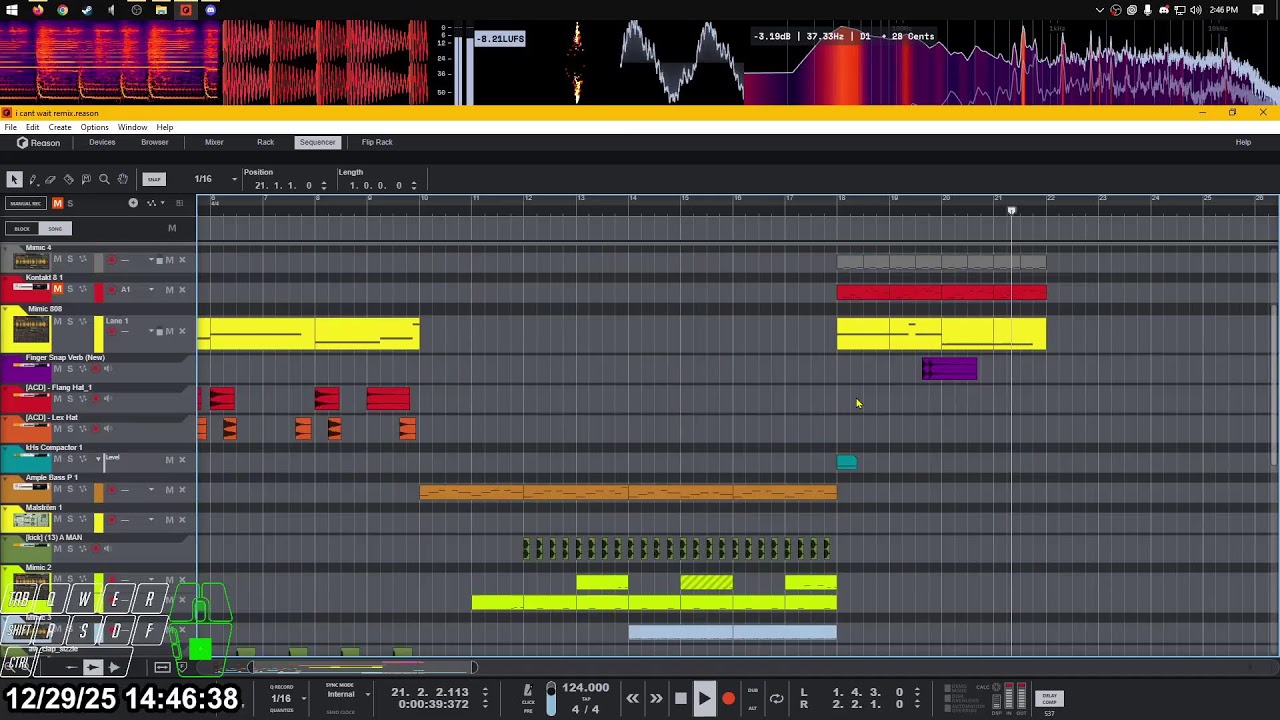
Task: Select the purple Finger Snap Verb clip
Action: tap(949, 369)
